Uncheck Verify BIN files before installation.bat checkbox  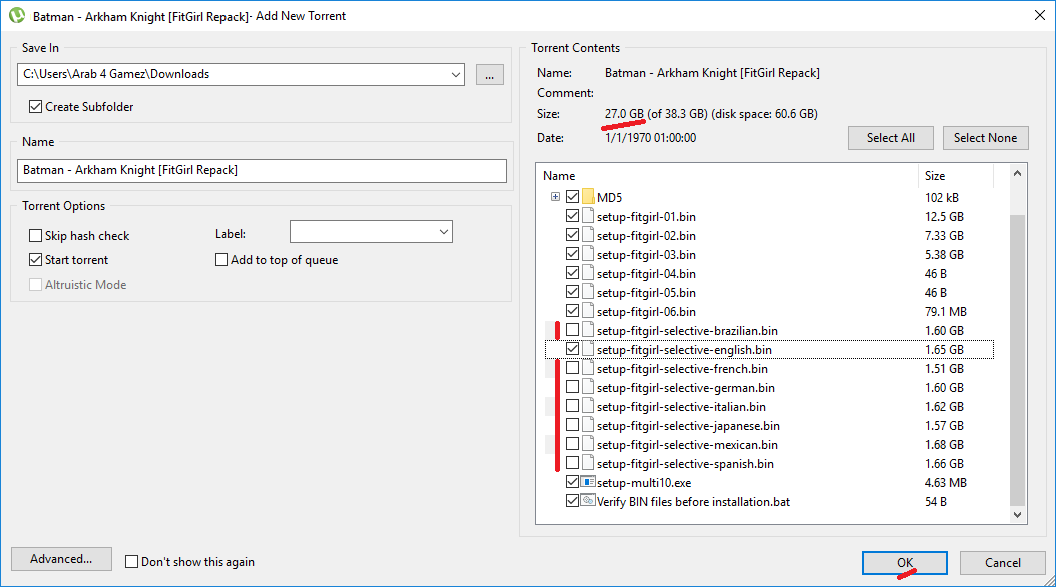pos(572,501)
